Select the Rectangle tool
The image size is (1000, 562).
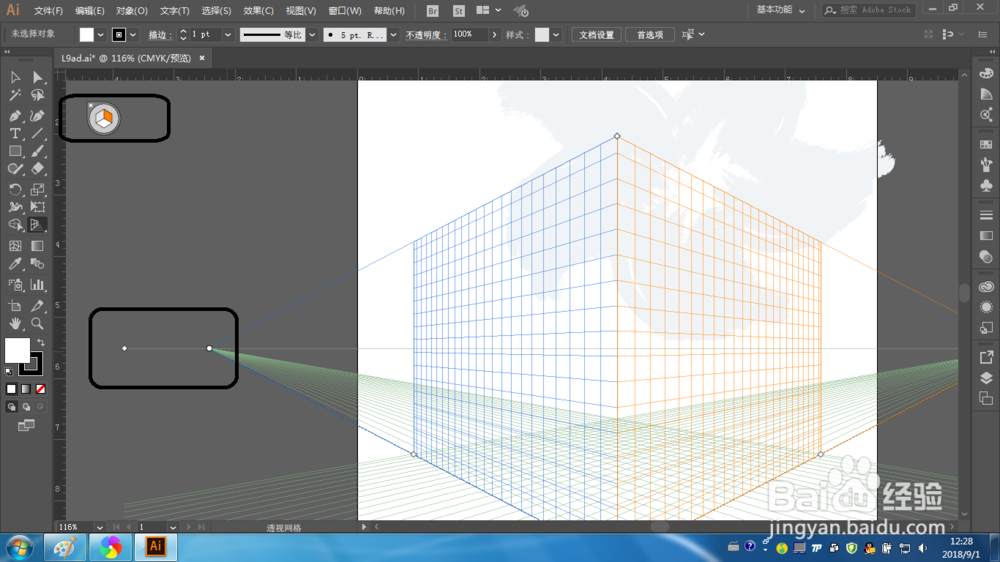(x=15, y=151)
